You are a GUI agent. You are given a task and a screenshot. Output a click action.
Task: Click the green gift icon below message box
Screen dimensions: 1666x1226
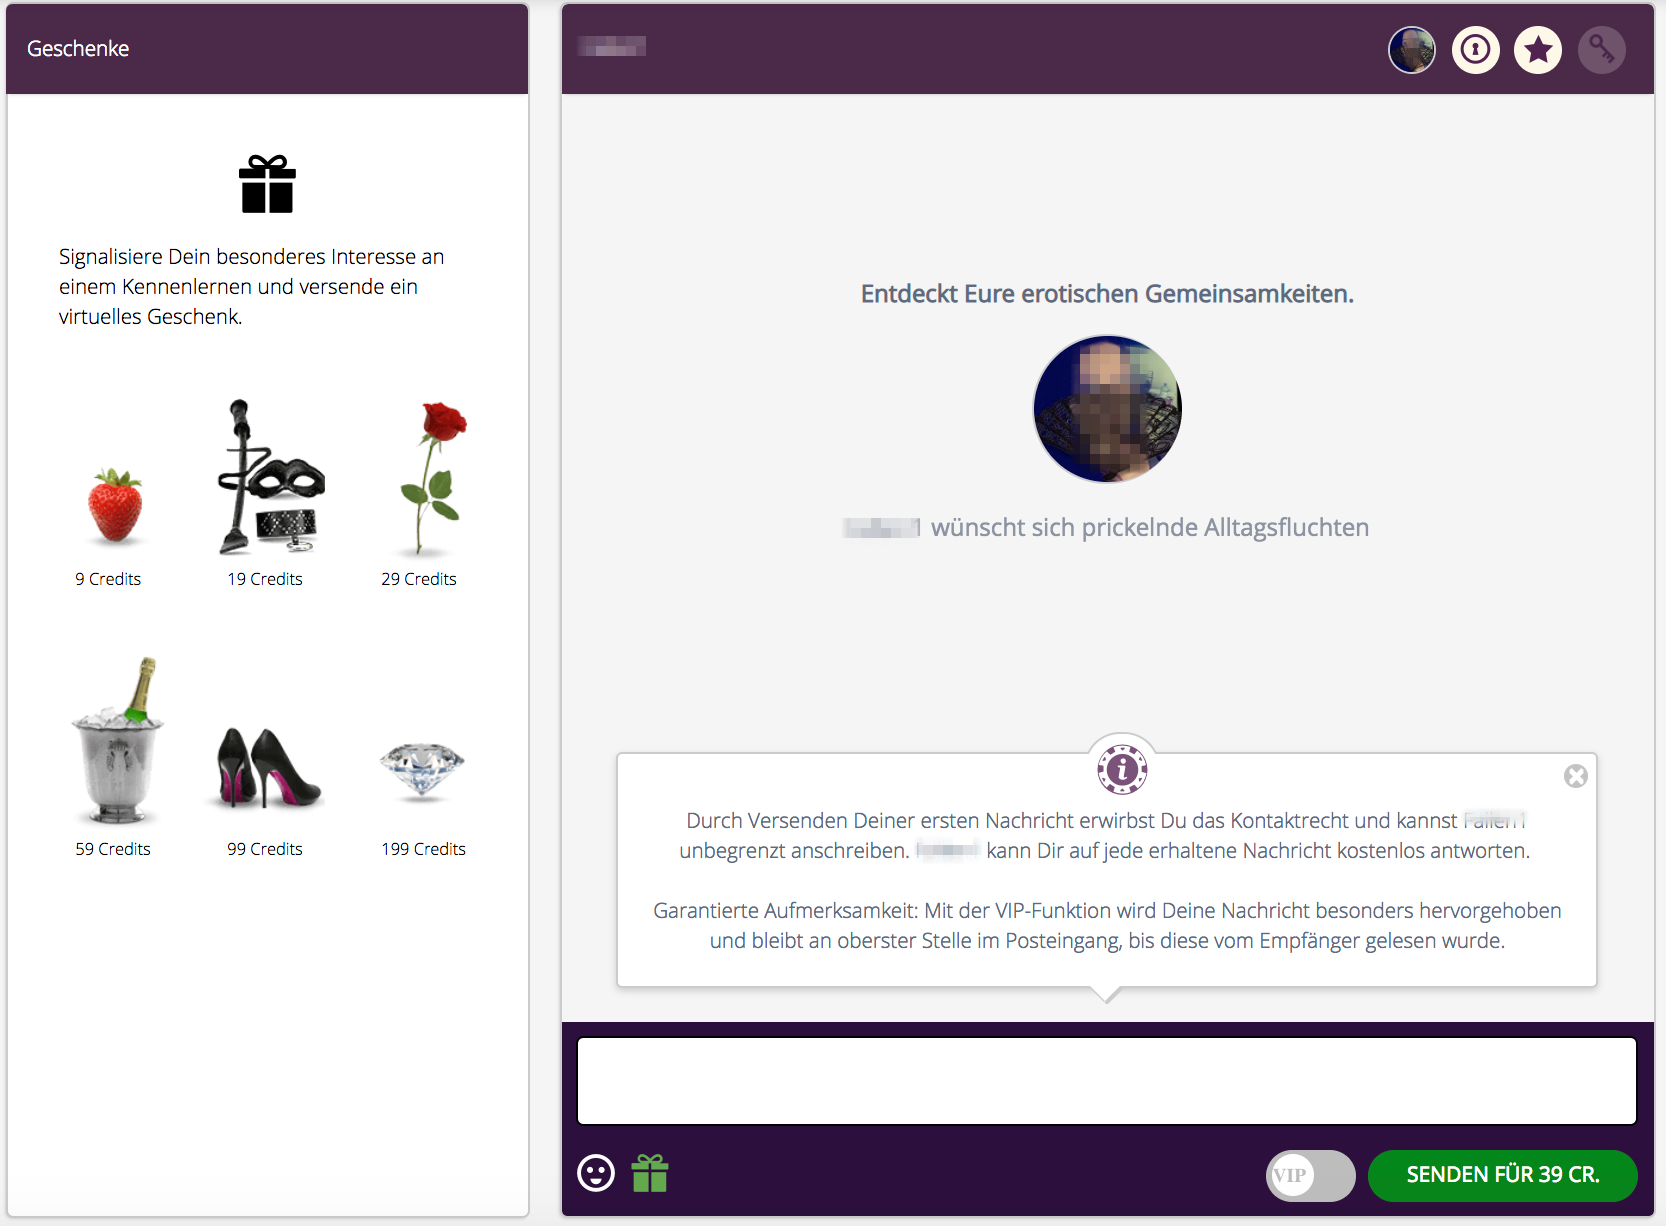coord(650,1173)
